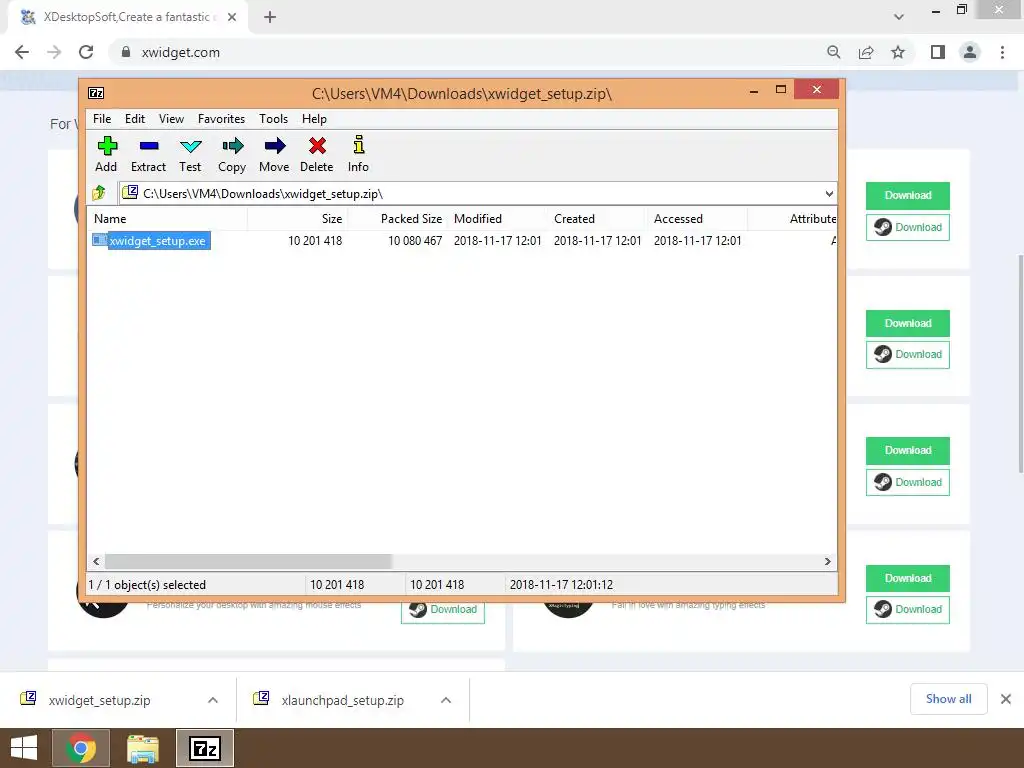Close the XDesktopSoft browser tab
1024x768 pixels.
click(x=232, y=17)
